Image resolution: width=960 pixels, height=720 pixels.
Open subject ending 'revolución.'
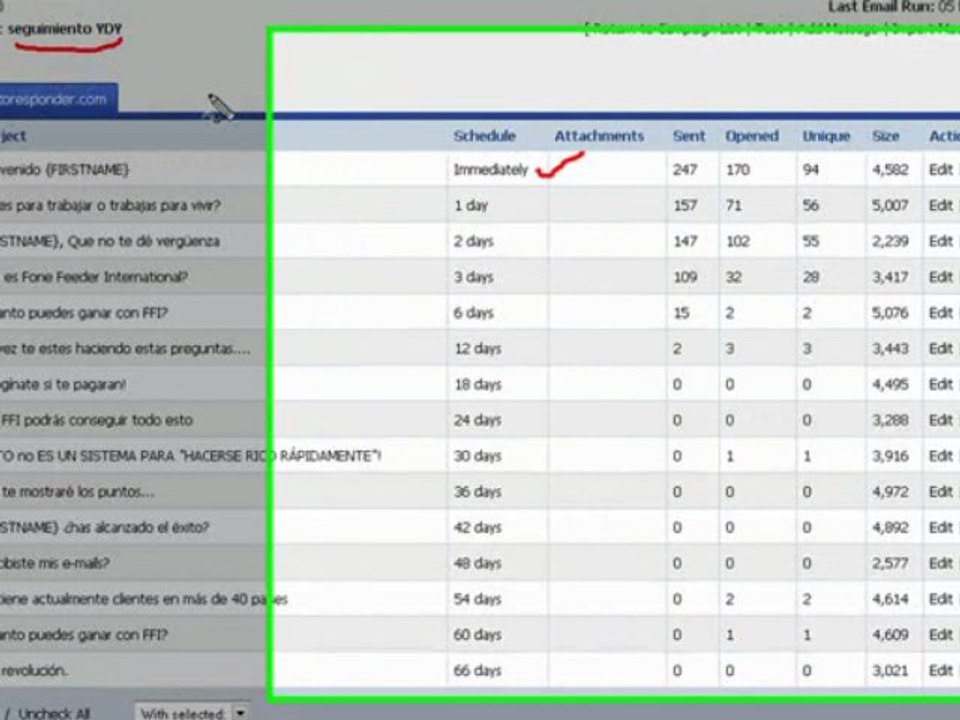pos(34,670)
